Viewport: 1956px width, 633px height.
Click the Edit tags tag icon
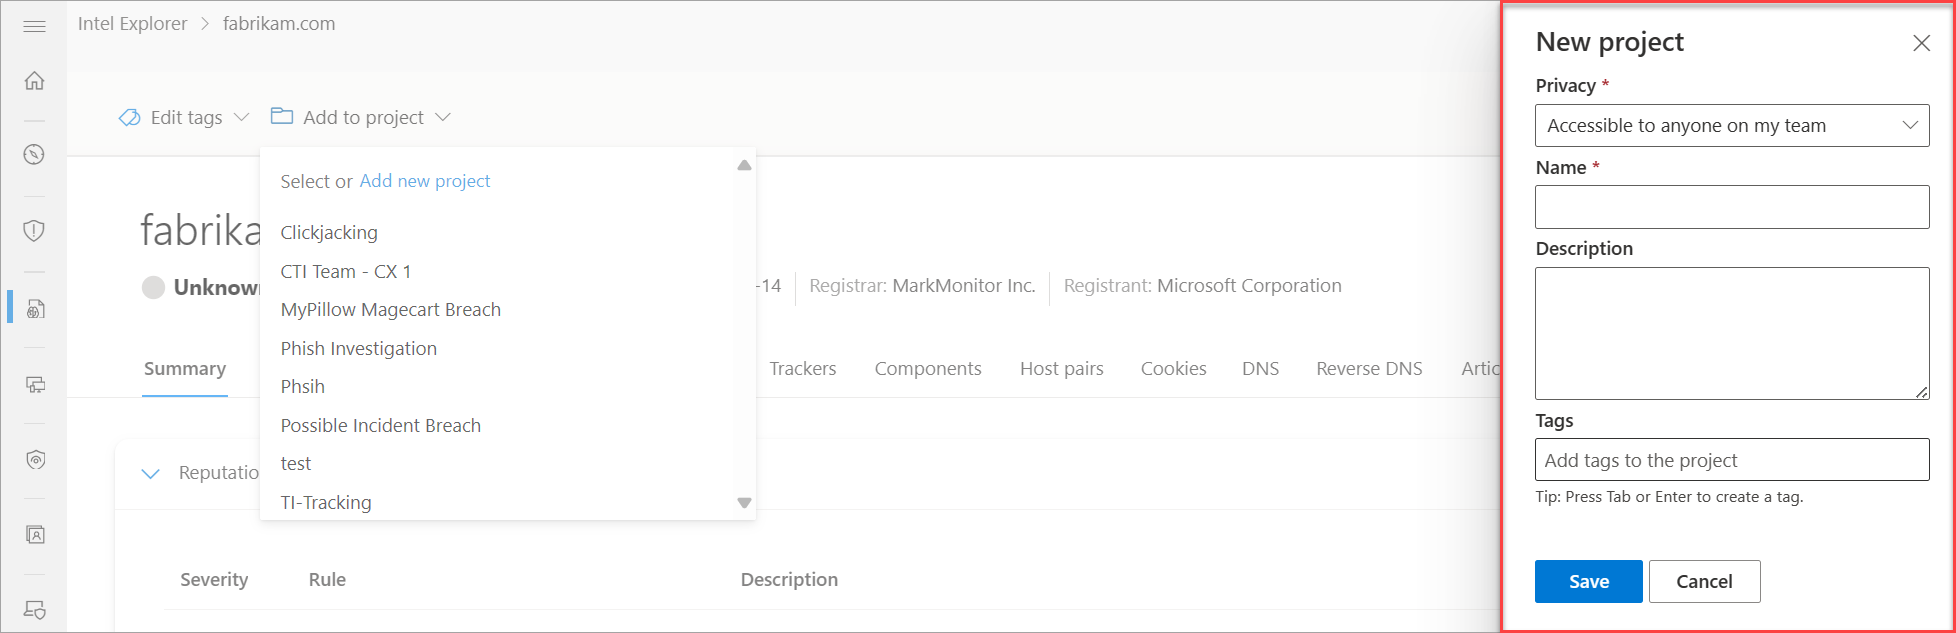(x=129, y=118)
